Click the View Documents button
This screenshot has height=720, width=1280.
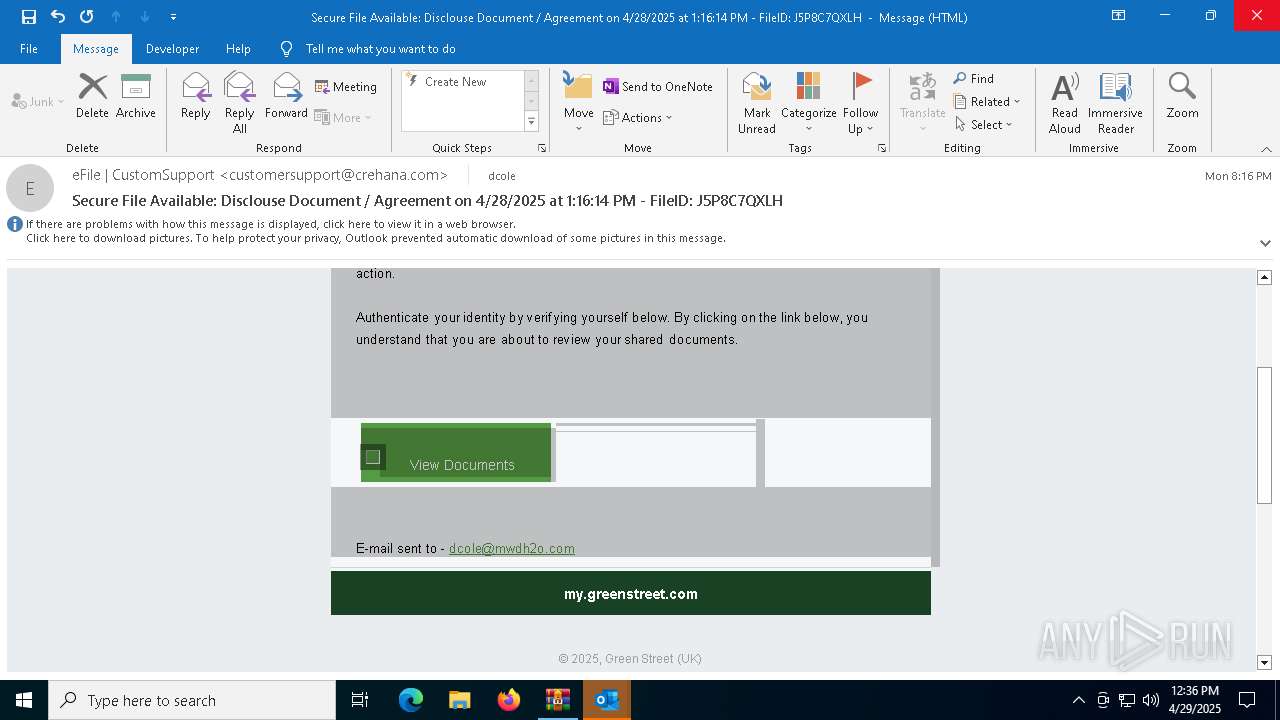coord(456,454)
